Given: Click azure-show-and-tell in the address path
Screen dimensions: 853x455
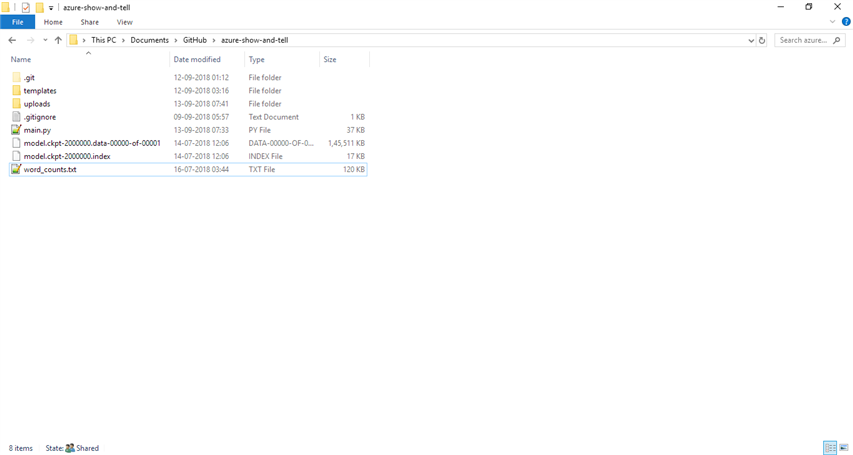Looking at the screenshot, I should [x=255, y=40].
